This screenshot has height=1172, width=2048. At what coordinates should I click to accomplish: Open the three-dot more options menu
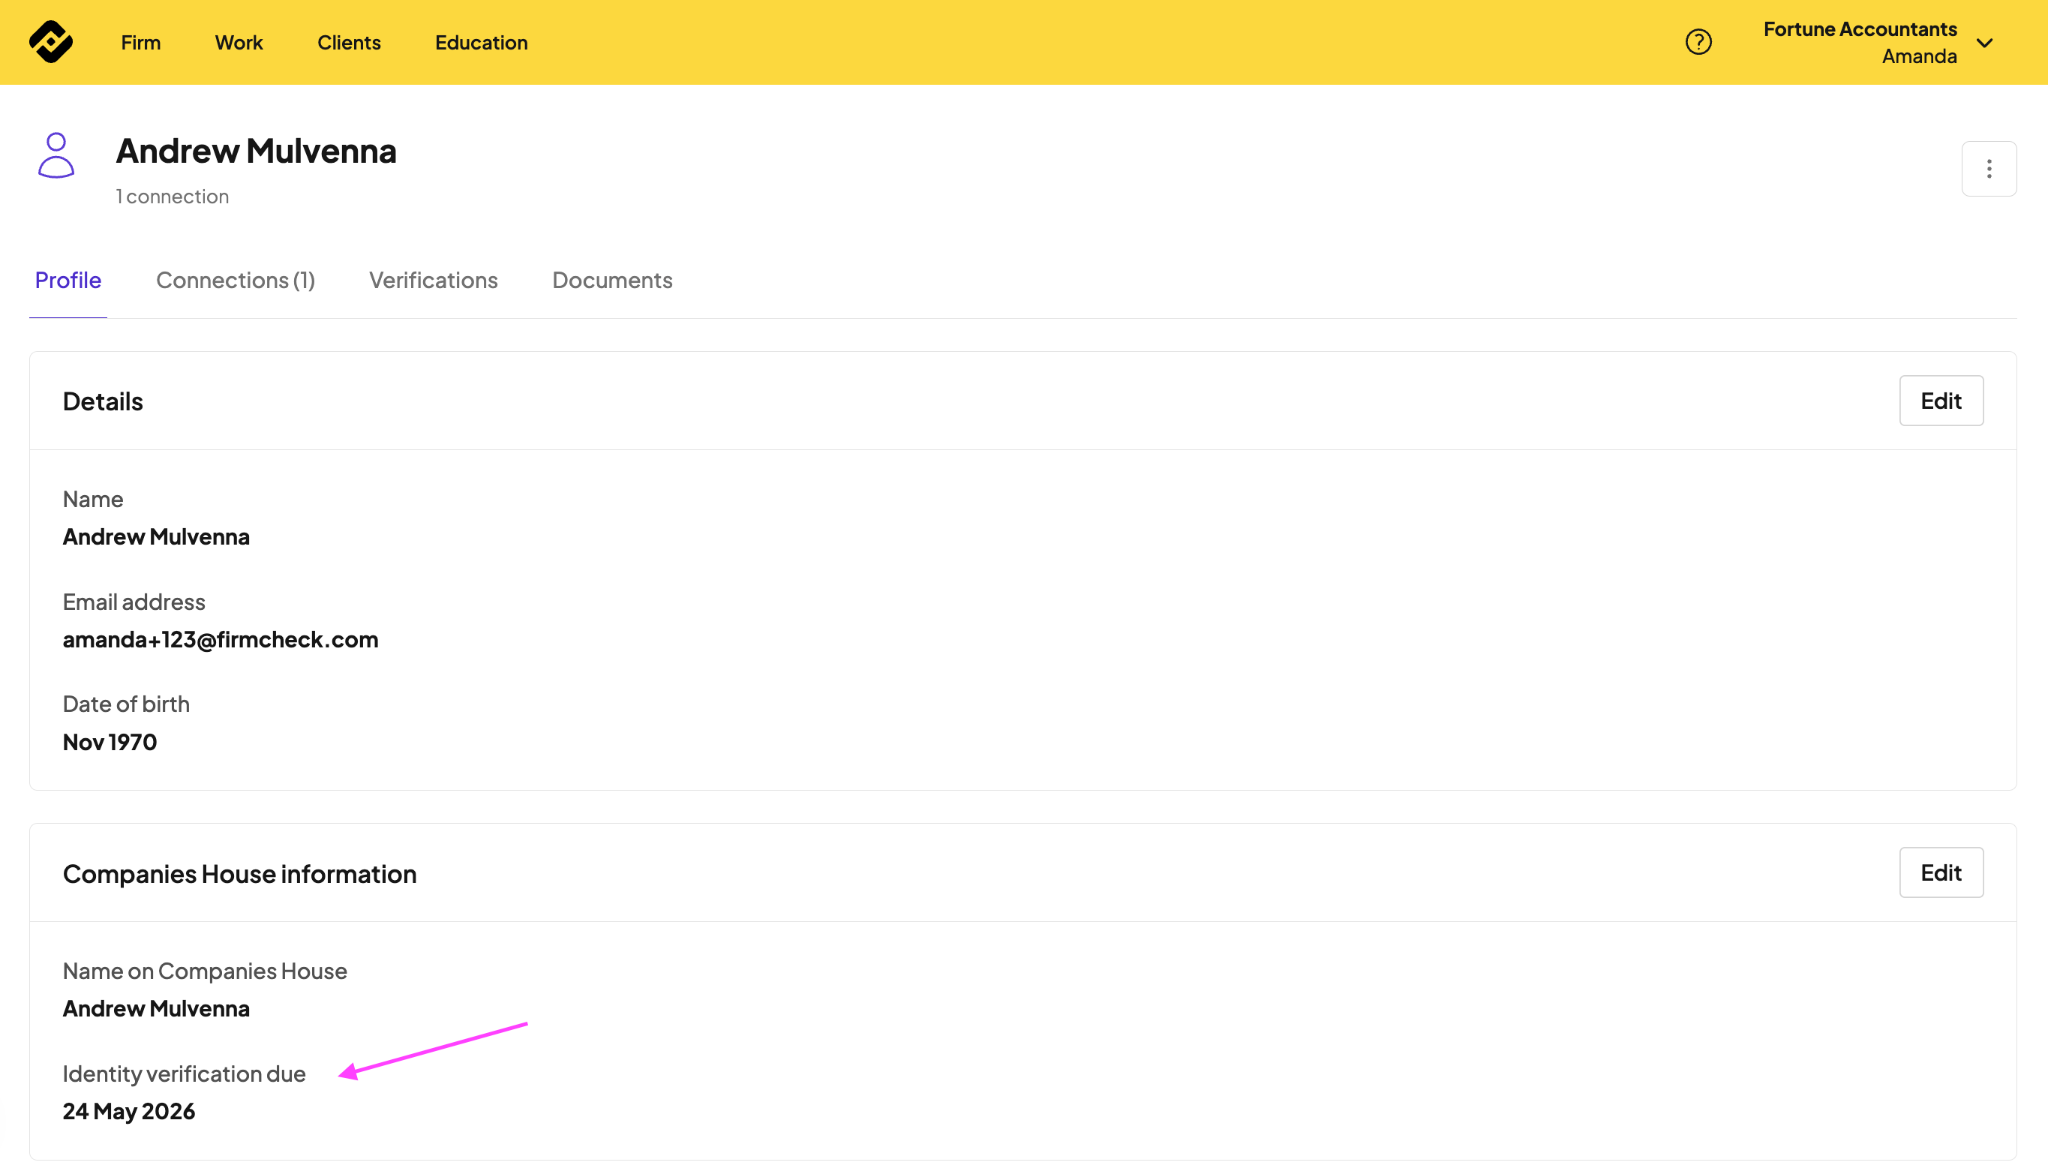(1988, 169)
